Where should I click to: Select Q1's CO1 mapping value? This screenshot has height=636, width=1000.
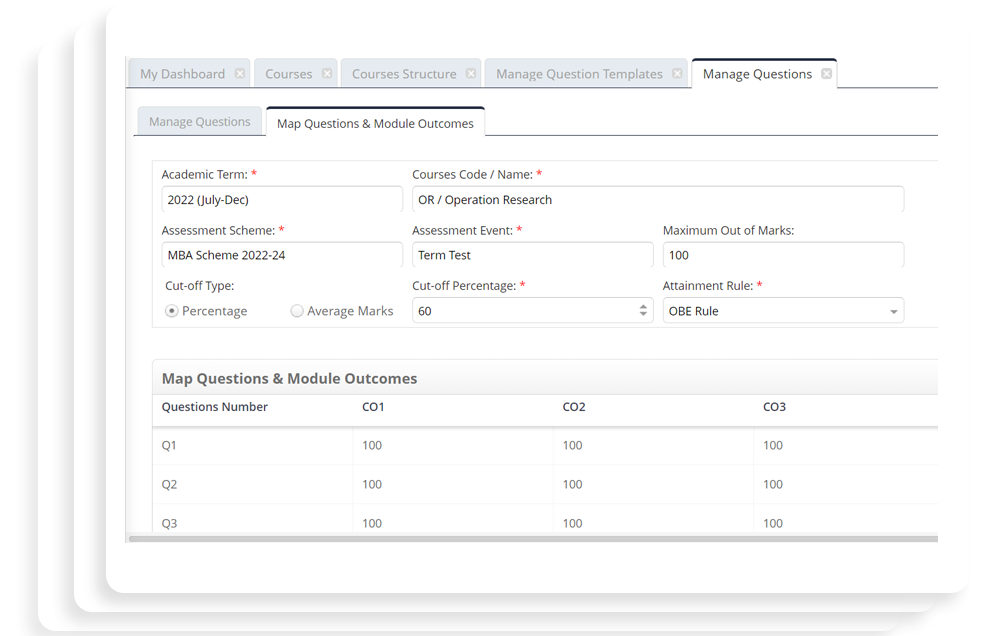point(372,445)
